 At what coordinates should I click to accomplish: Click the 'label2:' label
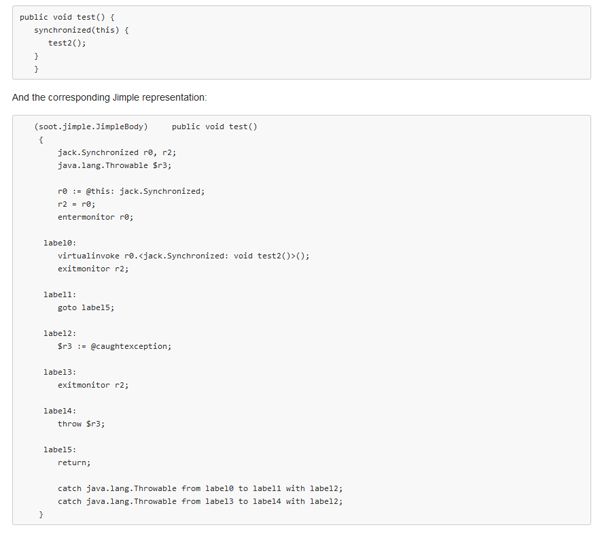point(60,333)
